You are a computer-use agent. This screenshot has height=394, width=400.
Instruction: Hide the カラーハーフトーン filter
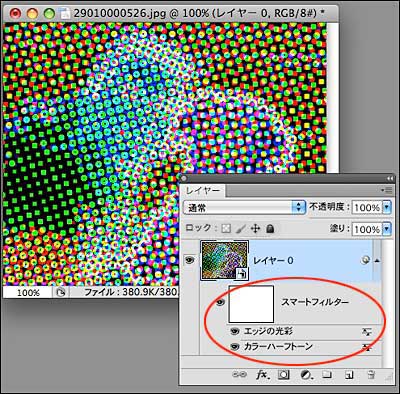point(235,347)
